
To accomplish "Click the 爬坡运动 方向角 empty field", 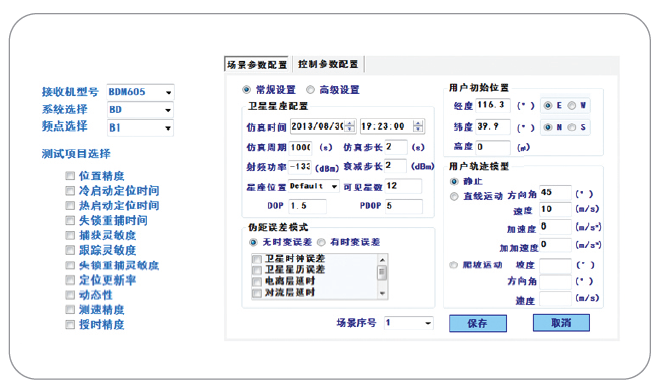I will tap(555, 282).
